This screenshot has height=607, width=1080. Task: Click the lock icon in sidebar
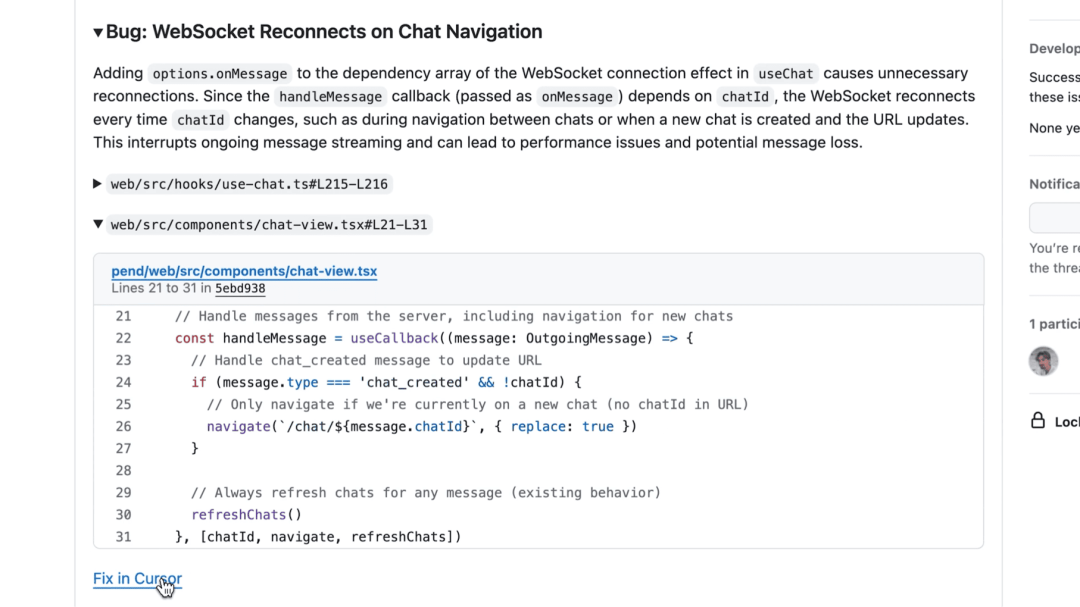click(1037, 420)
